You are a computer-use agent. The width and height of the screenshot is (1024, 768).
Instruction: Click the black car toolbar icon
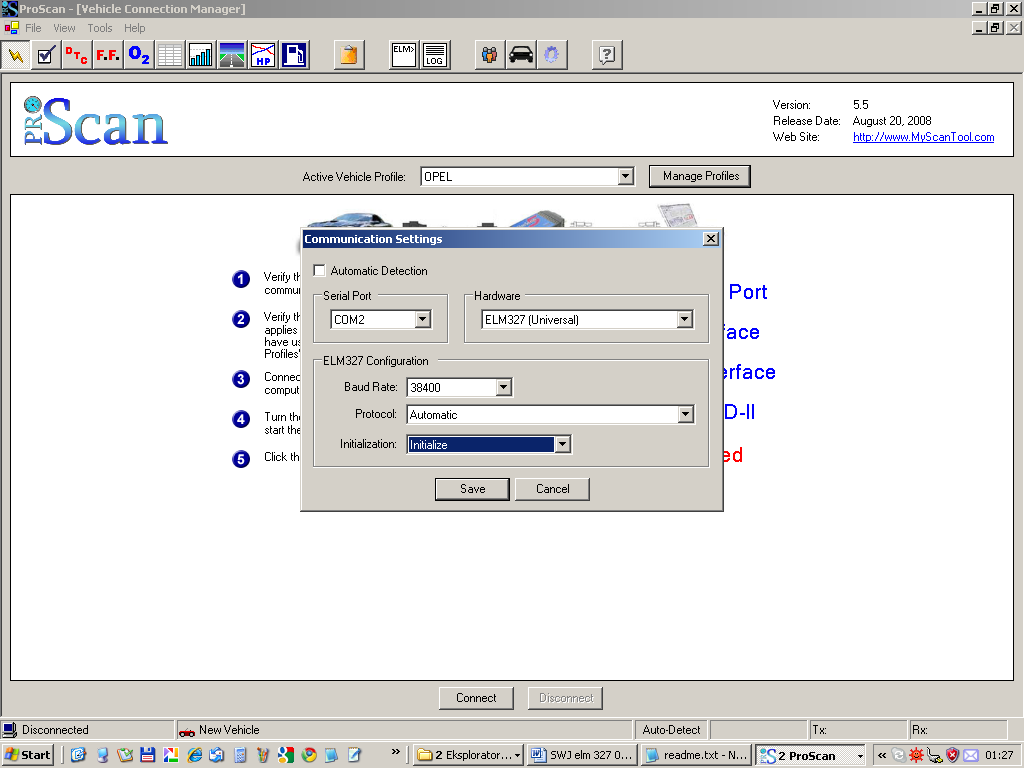520,56
